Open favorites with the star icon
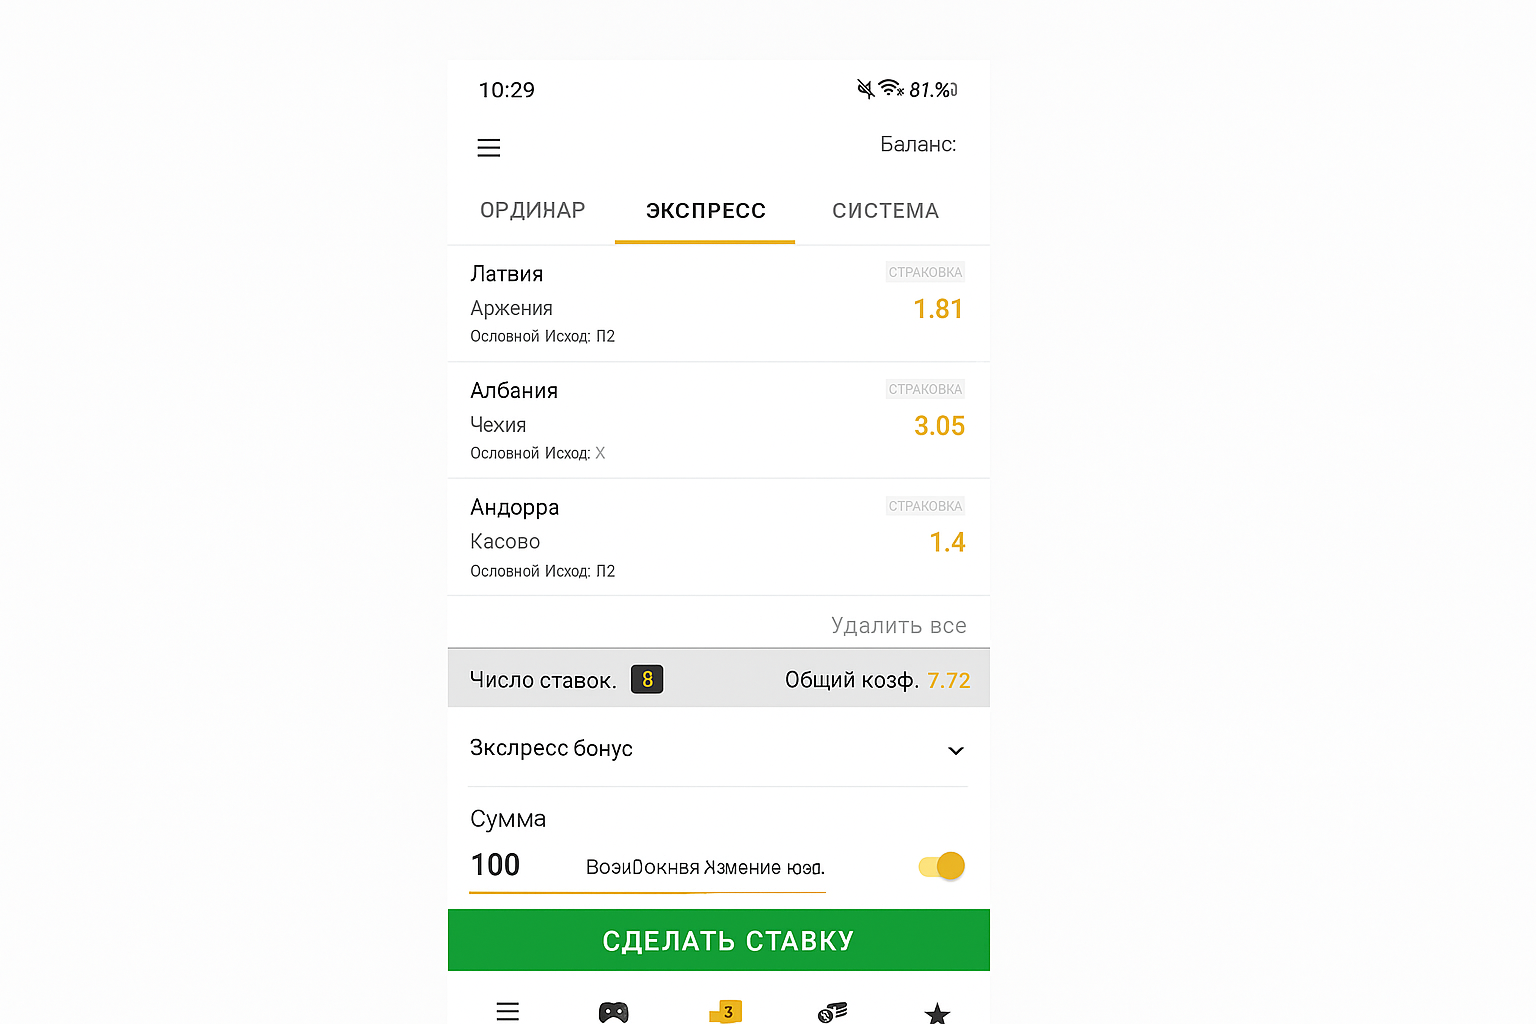Image resolution: width=1536 pixels, height=1024 pixels. (937, 1013)
